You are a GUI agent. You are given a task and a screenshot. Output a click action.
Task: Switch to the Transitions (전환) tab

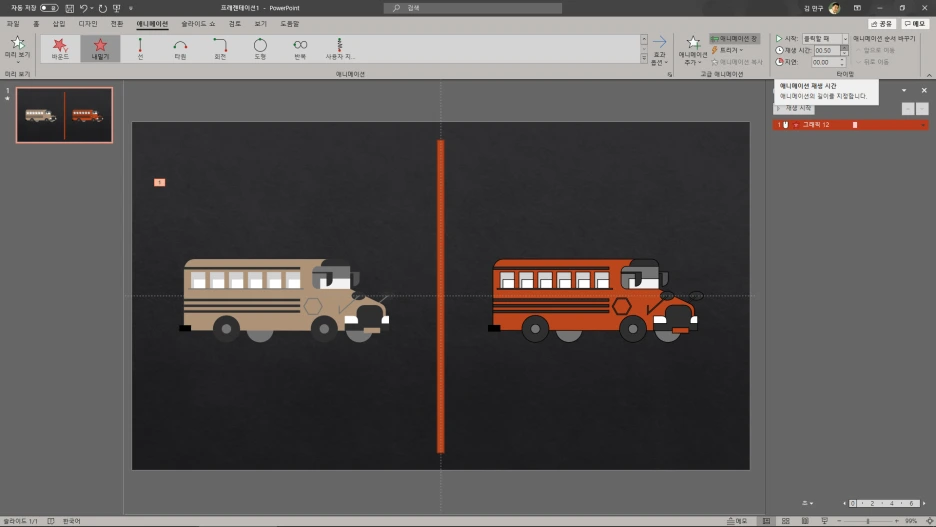tap(117, 24)
